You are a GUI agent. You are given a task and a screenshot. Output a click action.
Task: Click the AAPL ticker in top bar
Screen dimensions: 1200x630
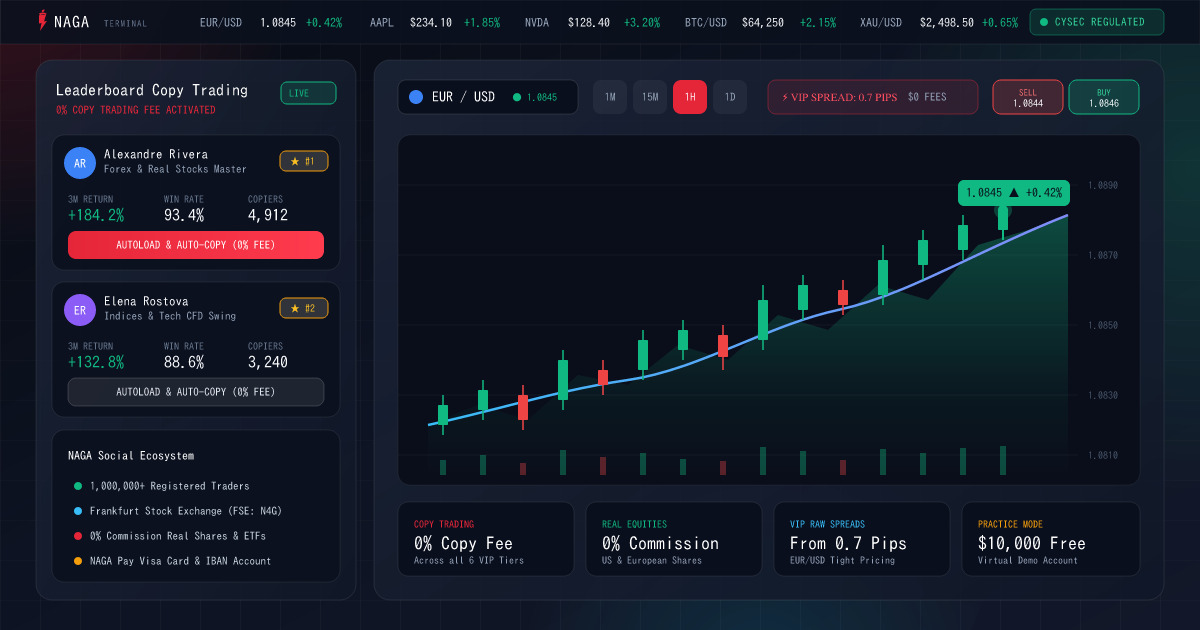435,22
